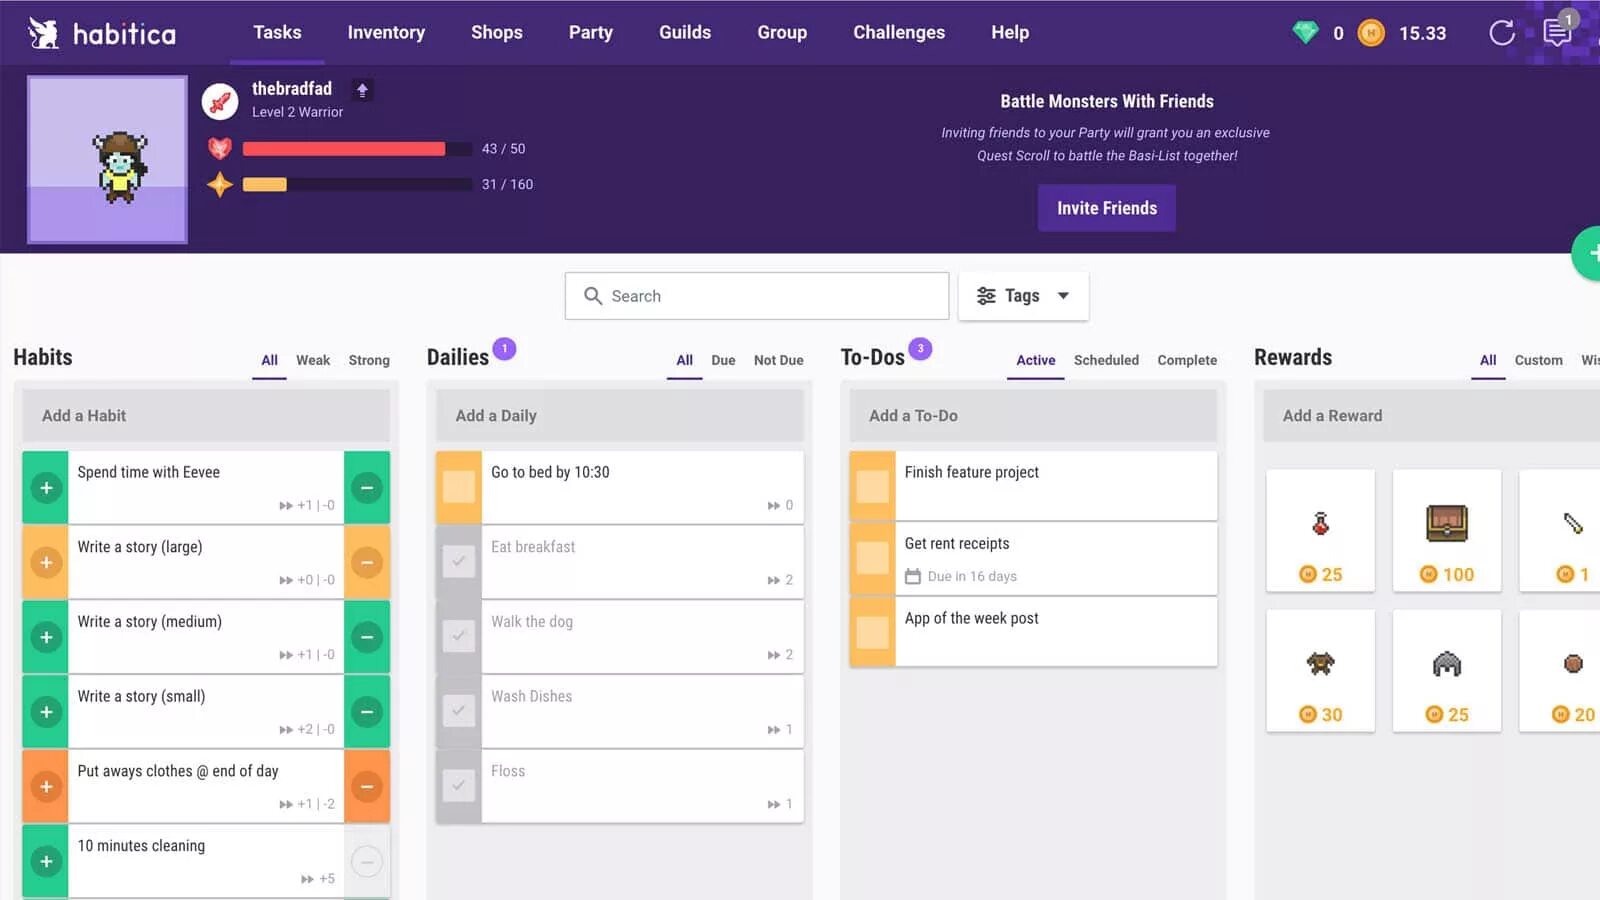
Task: Show Not Due dailies
Action: pos(779,360)
